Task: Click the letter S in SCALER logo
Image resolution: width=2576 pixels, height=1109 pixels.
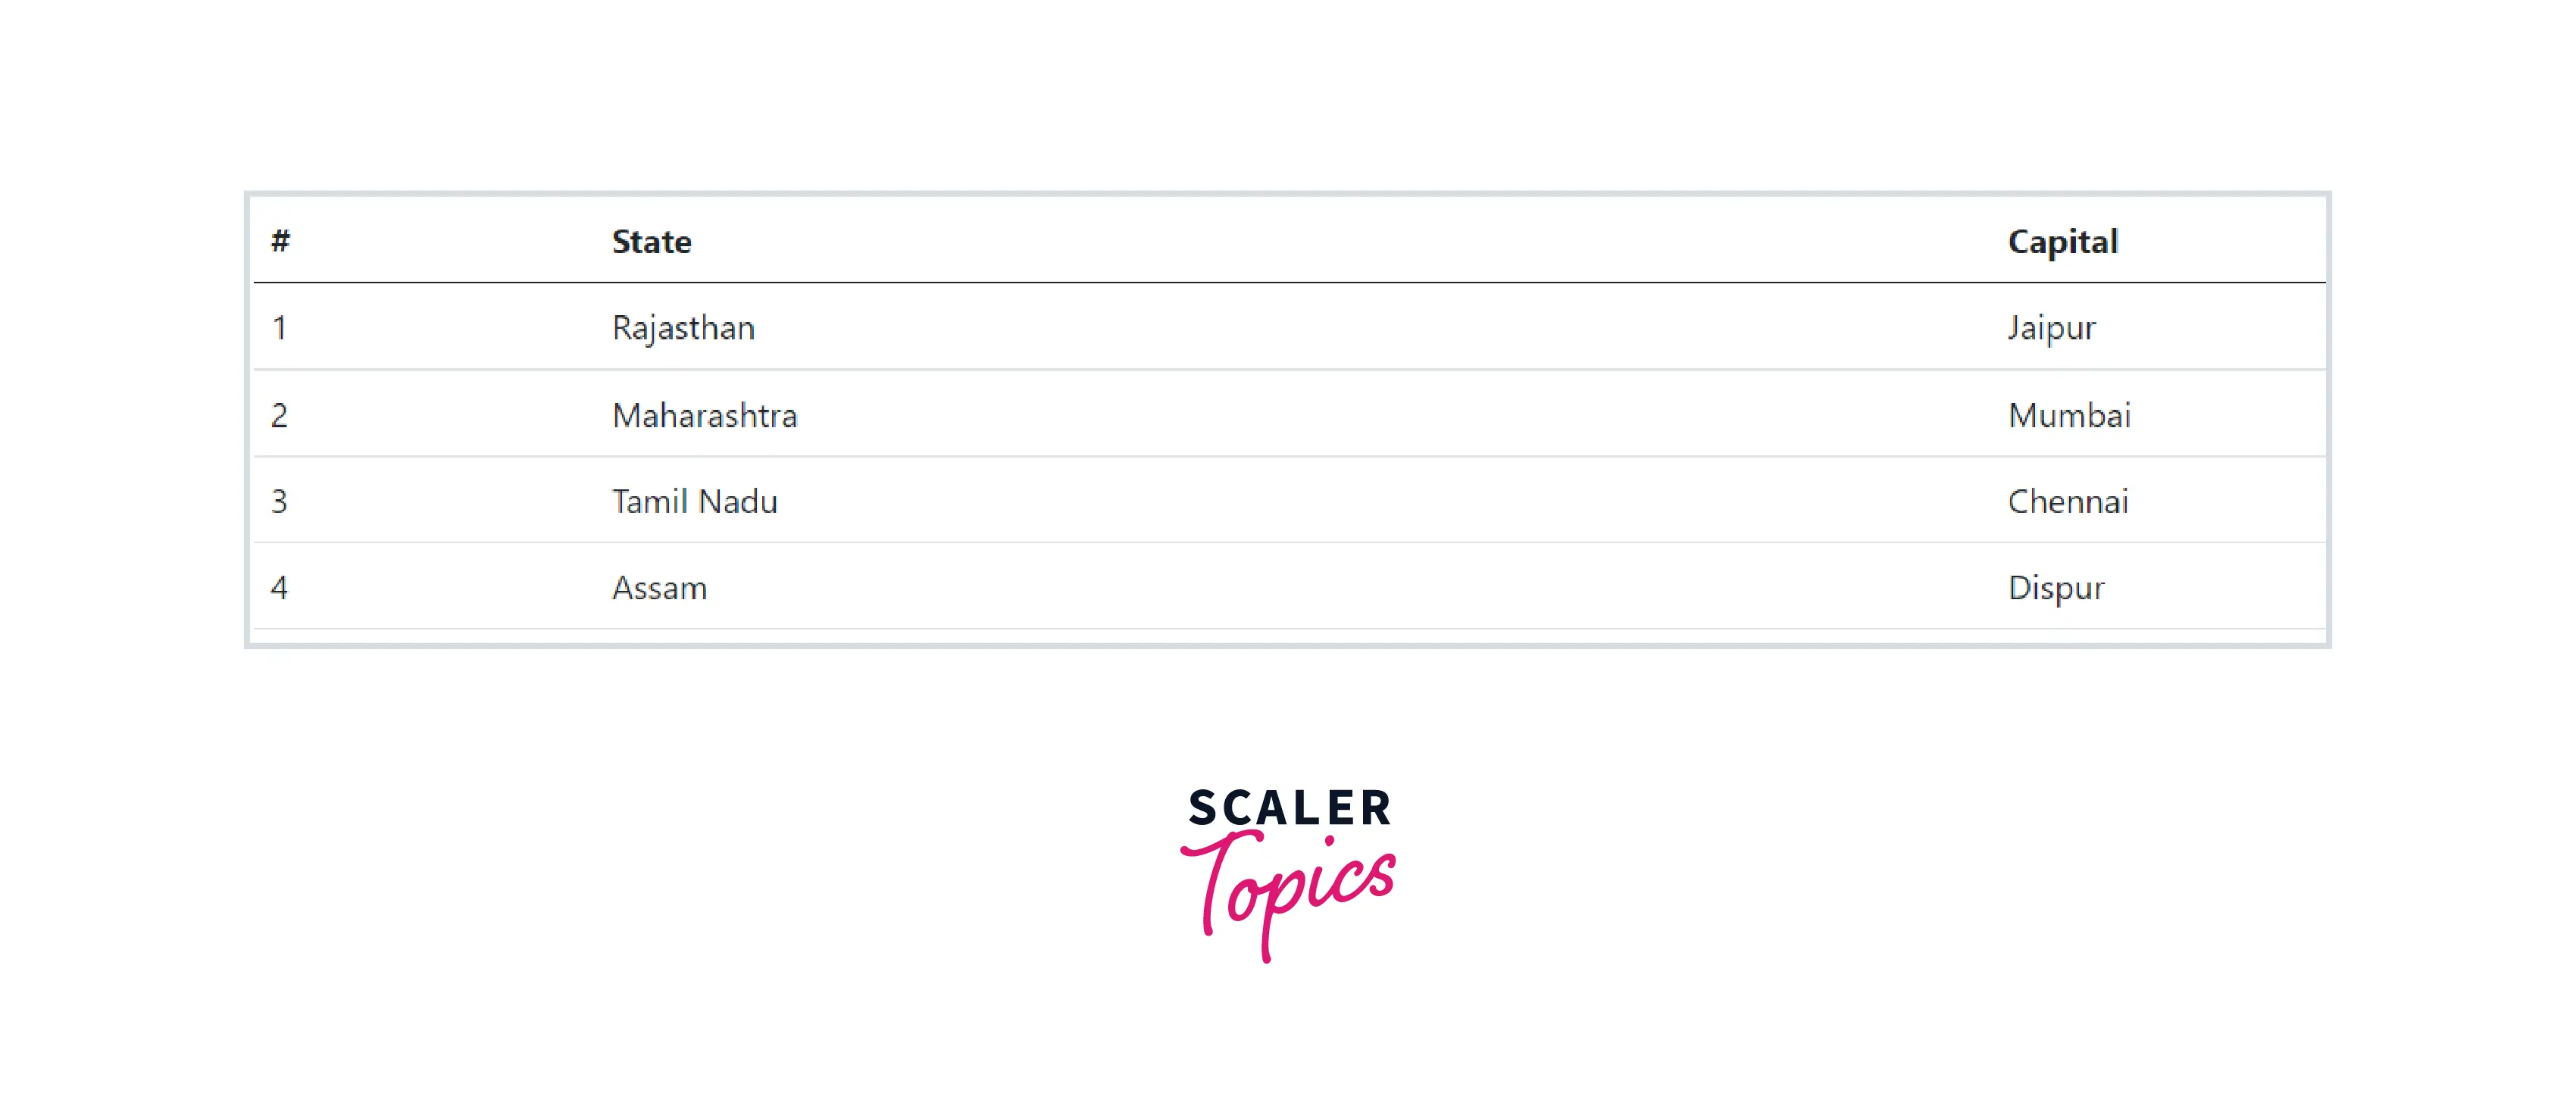Action: (1203, 808)
